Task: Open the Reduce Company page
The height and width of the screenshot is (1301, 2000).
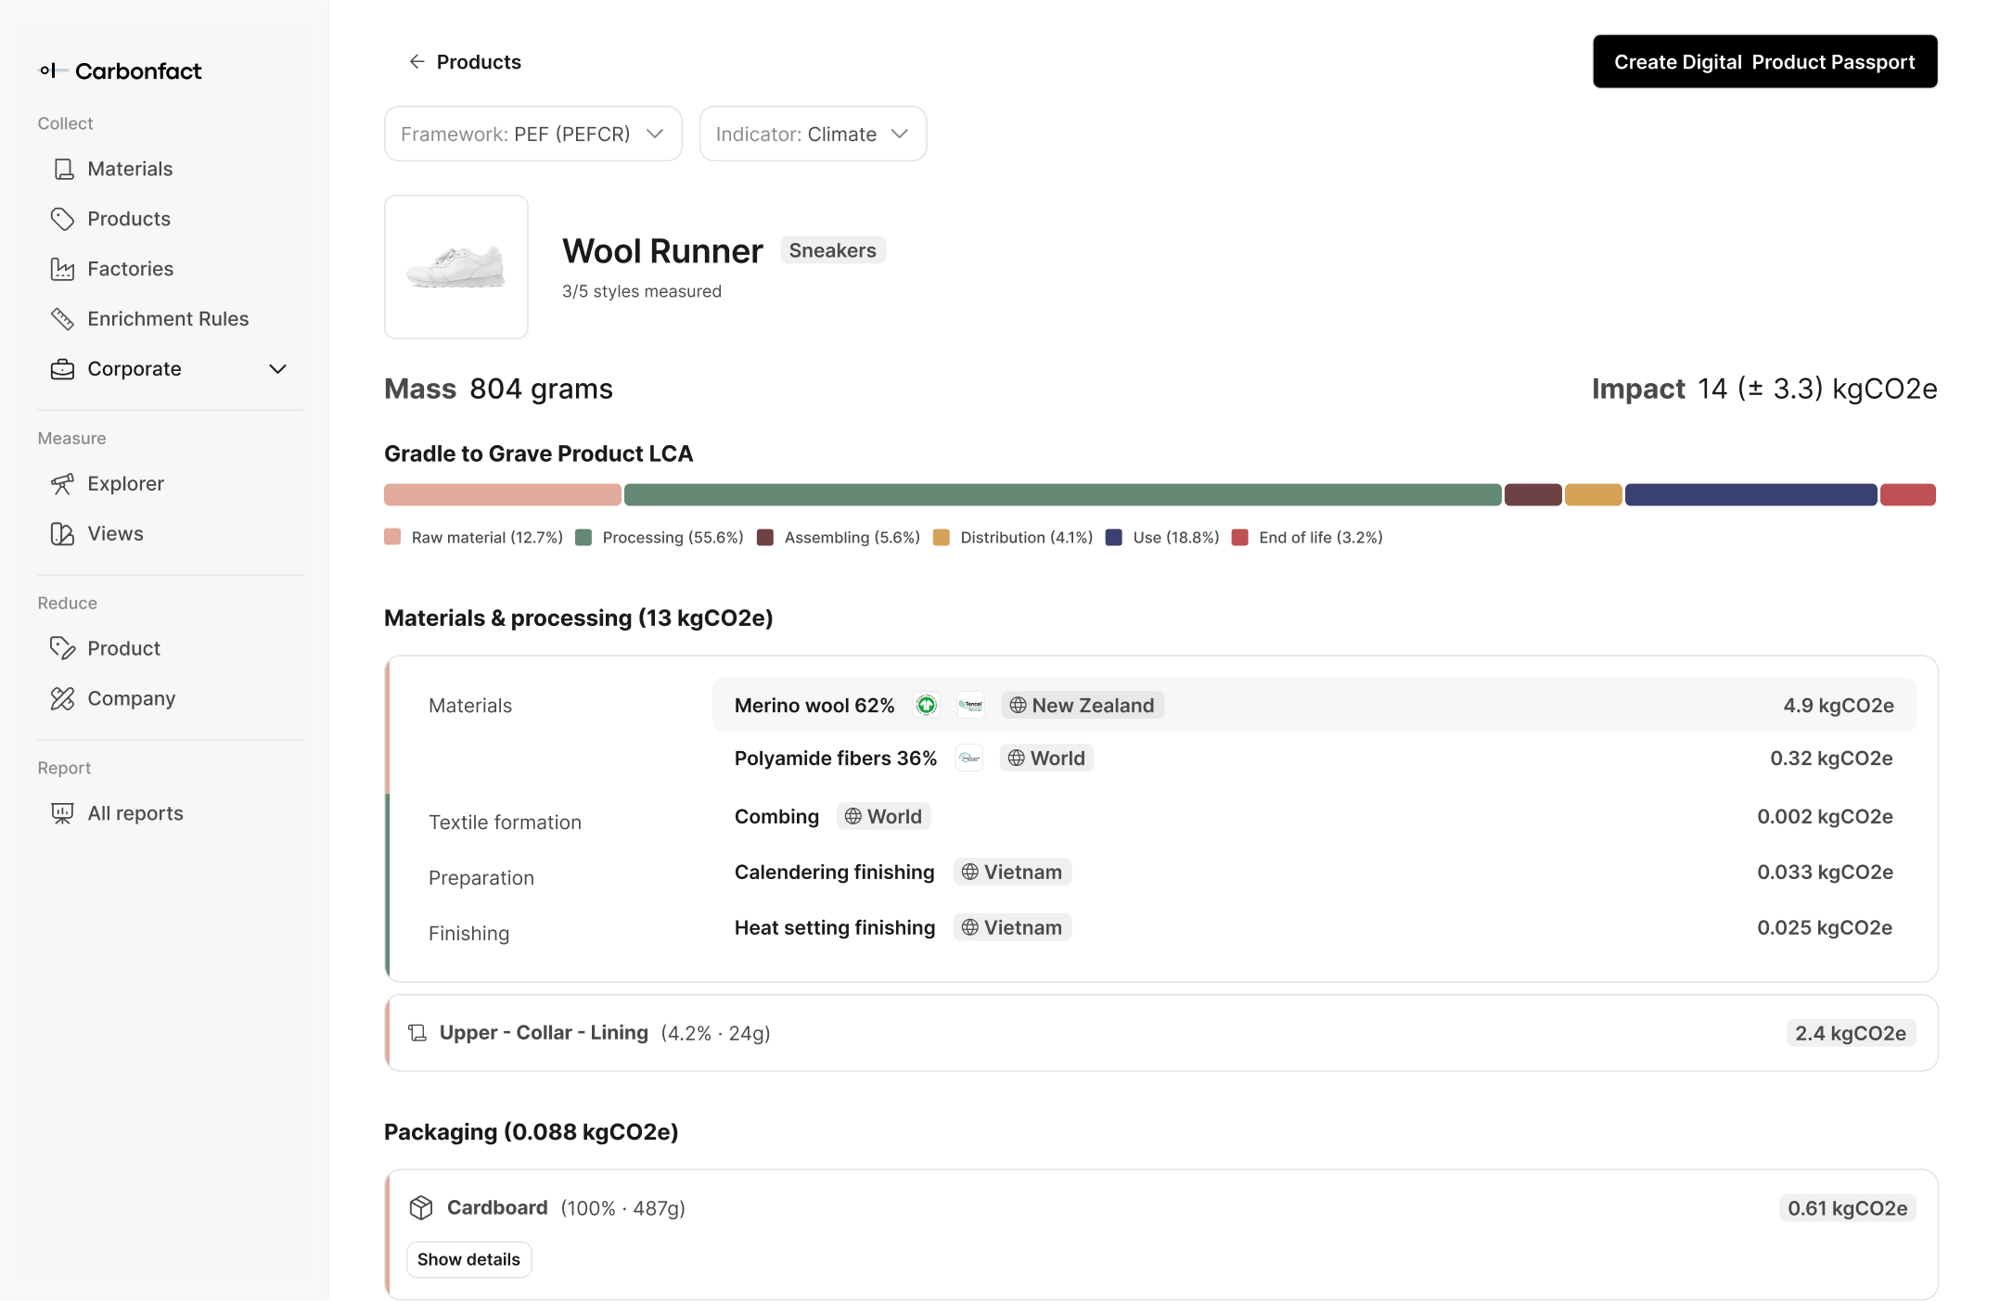Action: click(x=131, y=699)
